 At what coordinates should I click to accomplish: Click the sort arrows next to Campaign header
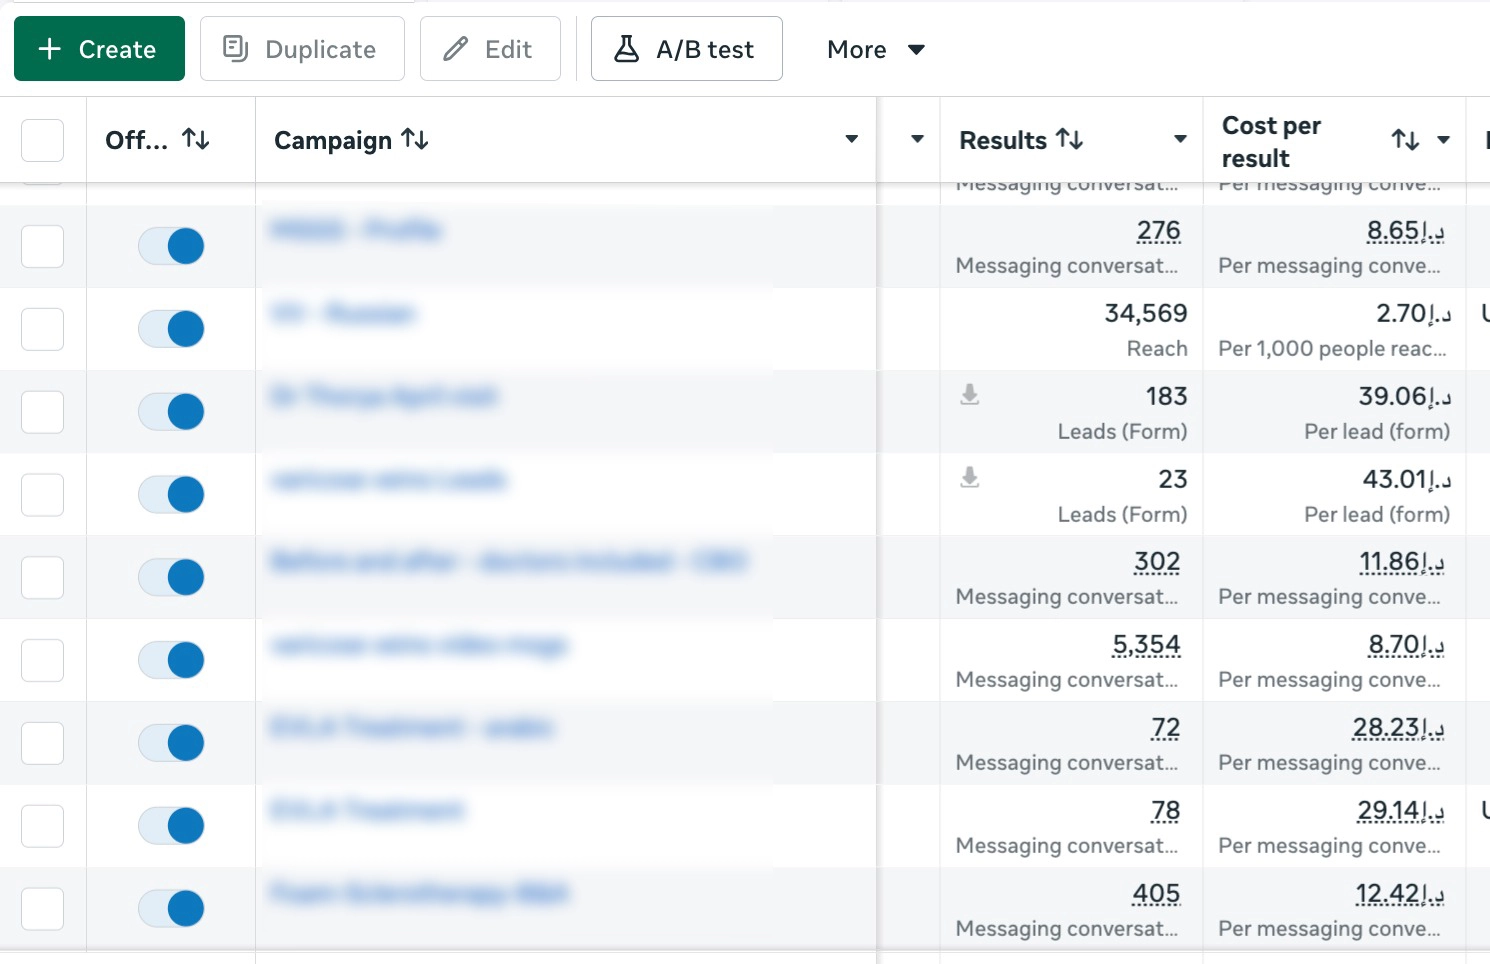(415, 140)
